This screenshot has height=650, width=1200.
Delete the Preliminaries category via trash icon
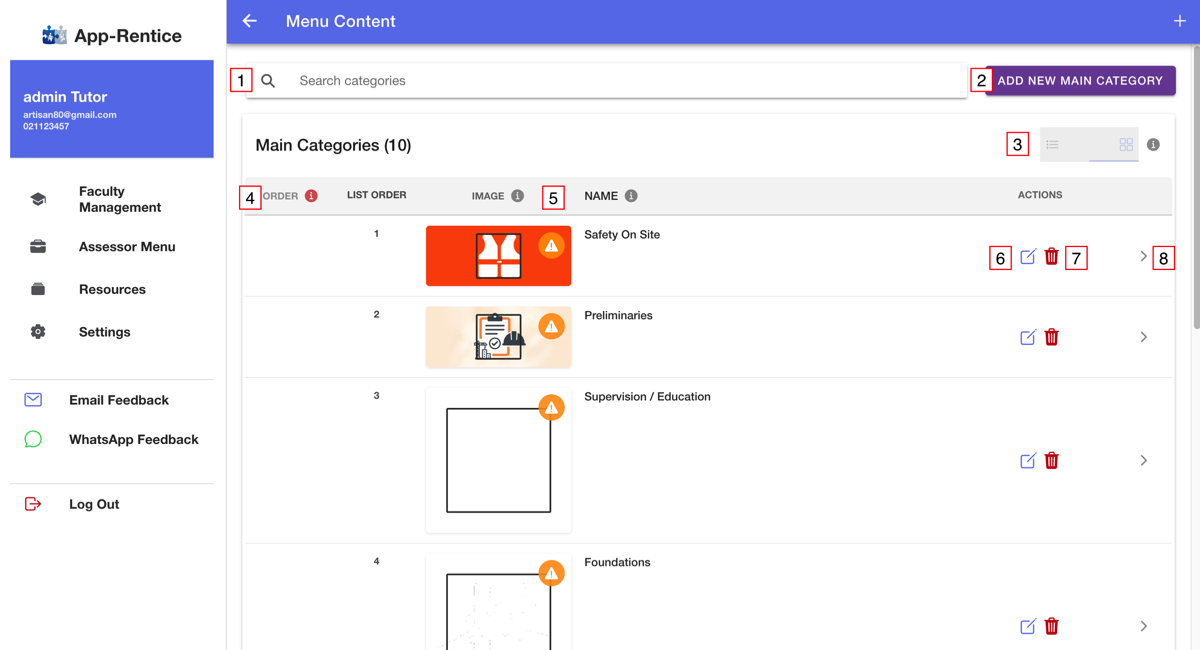coord(1052,337)
